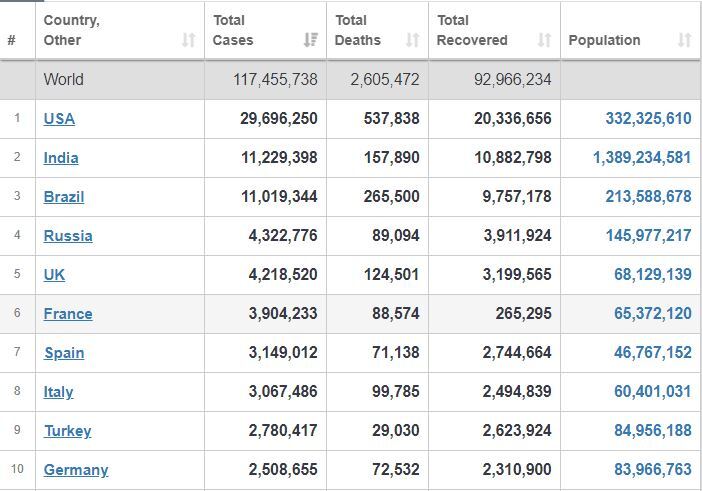Click the Total Cases header label

(233, 30)
